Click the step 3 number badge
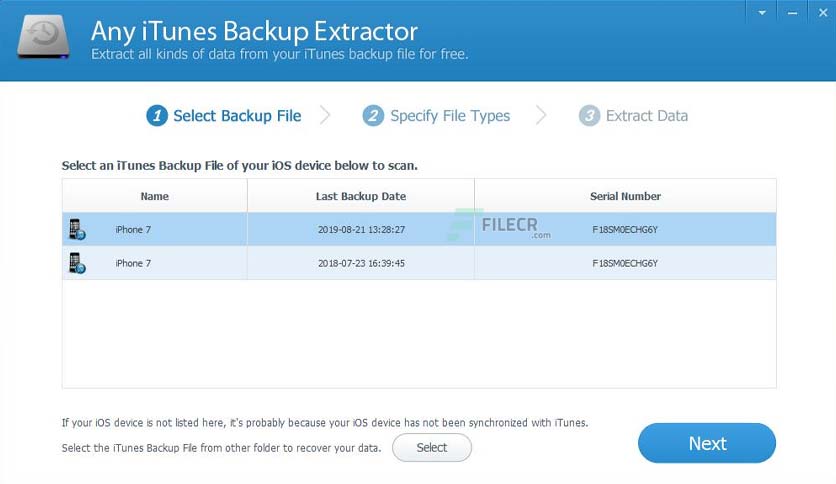The width and height of the screenshot is (836, 484). pos(589,116)
